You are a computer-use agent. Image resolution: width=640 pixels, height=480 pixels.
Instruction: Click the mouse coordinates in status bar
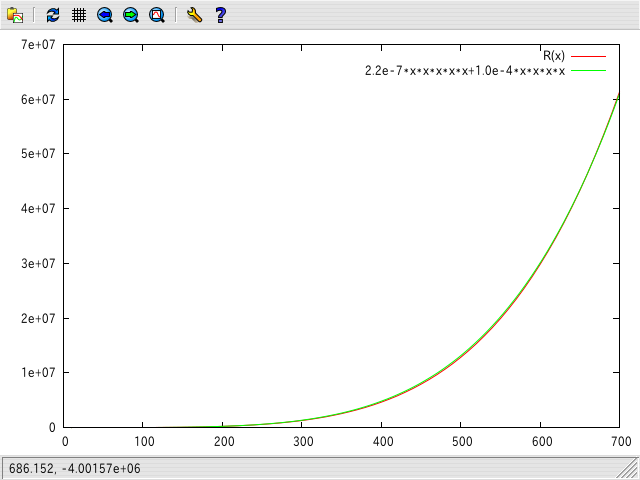tap(75, 468)
